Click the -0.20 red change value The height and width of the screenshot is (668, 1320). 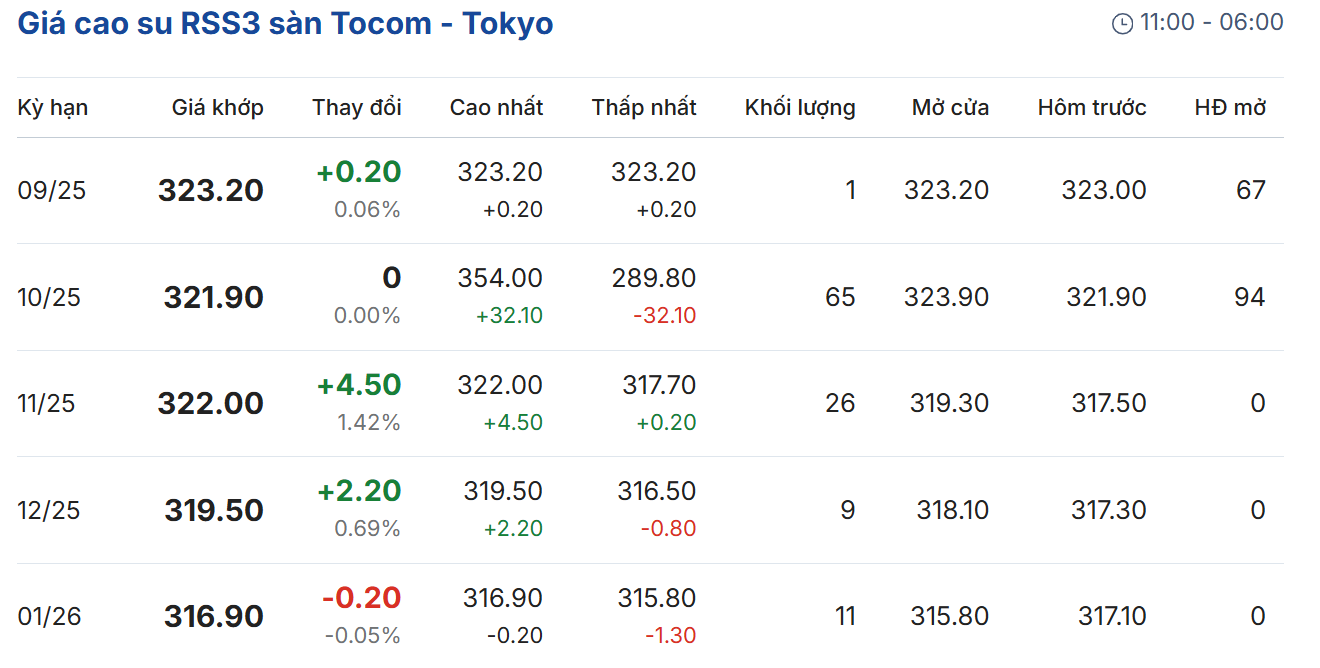click(361, 598)
